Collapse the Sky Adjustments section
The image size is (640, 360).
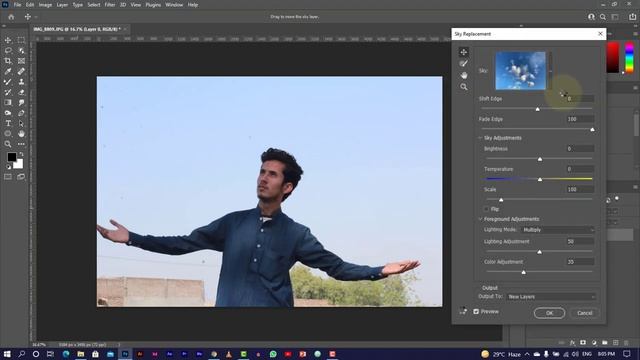[x=480, y=138]
